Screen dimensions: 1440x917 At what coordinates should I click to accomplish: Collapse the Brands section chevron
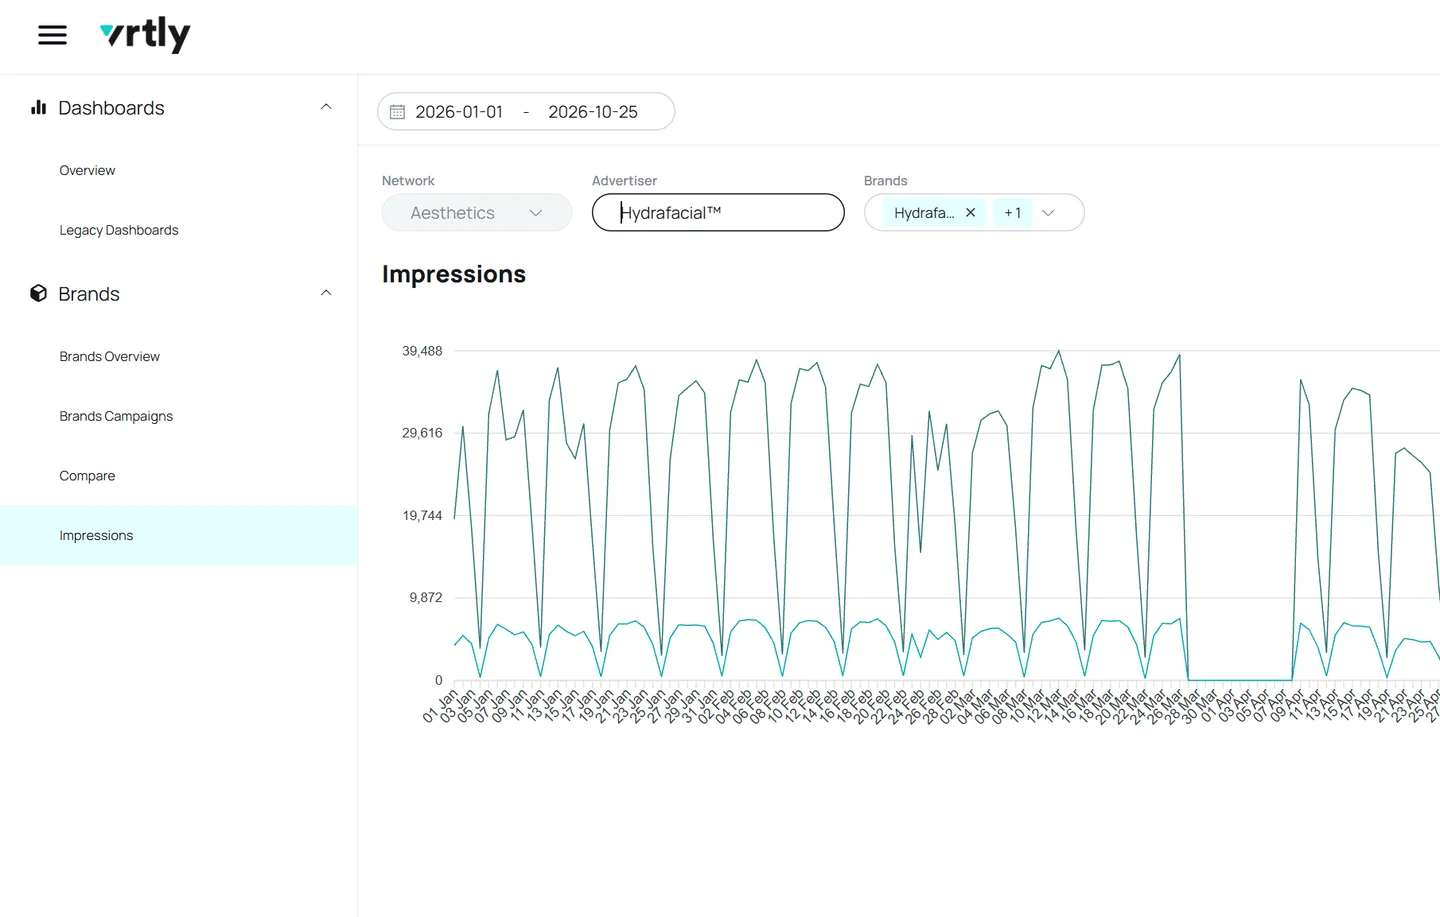click(x=326, y=293)
